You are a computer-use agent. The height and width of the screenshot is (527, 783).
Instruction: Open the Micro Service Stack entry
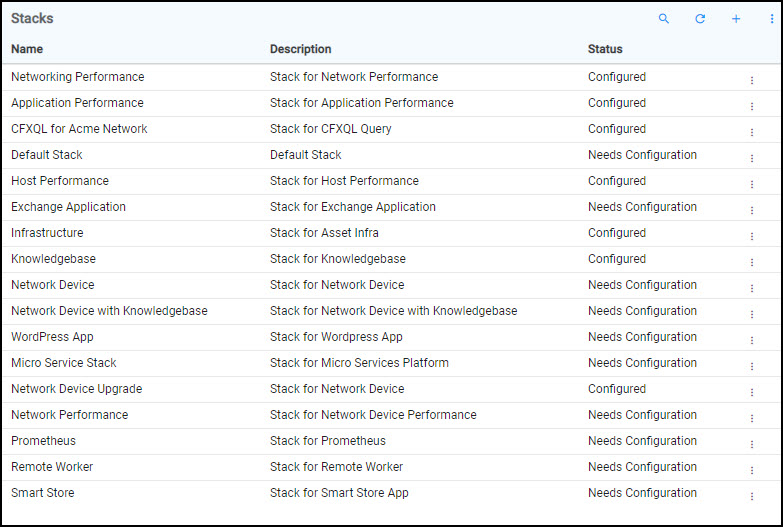pos(64,363)
